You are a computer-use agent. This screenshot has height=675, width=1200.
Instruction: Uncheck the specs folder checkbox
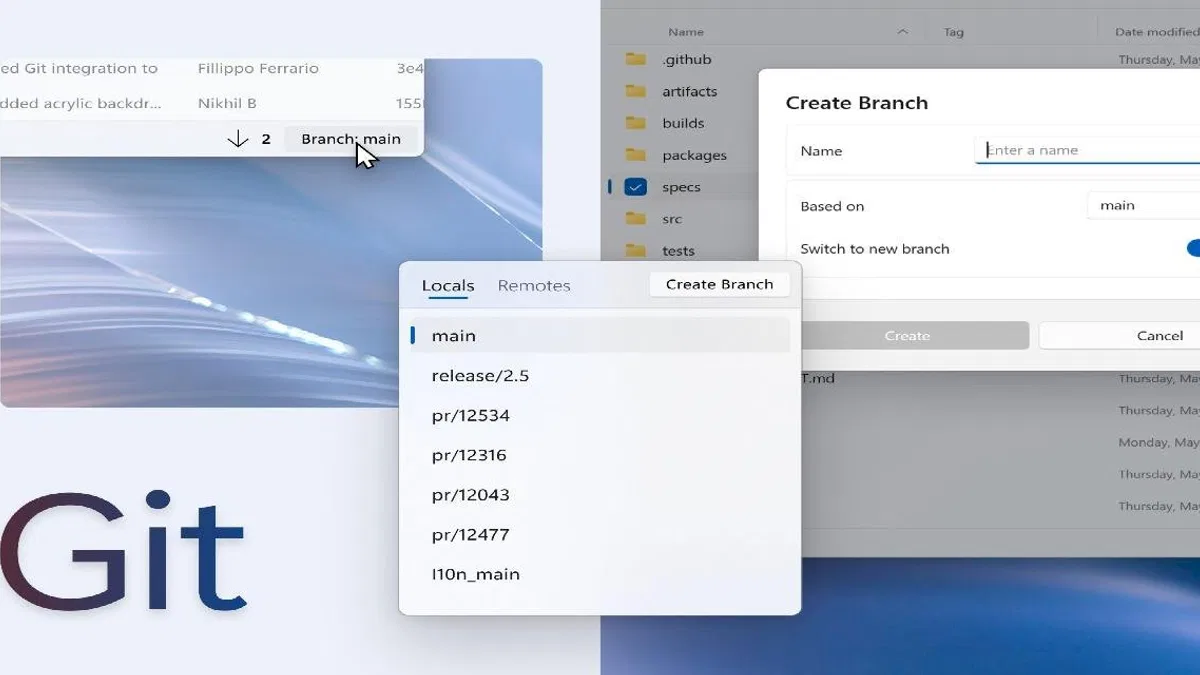(635, 187)
